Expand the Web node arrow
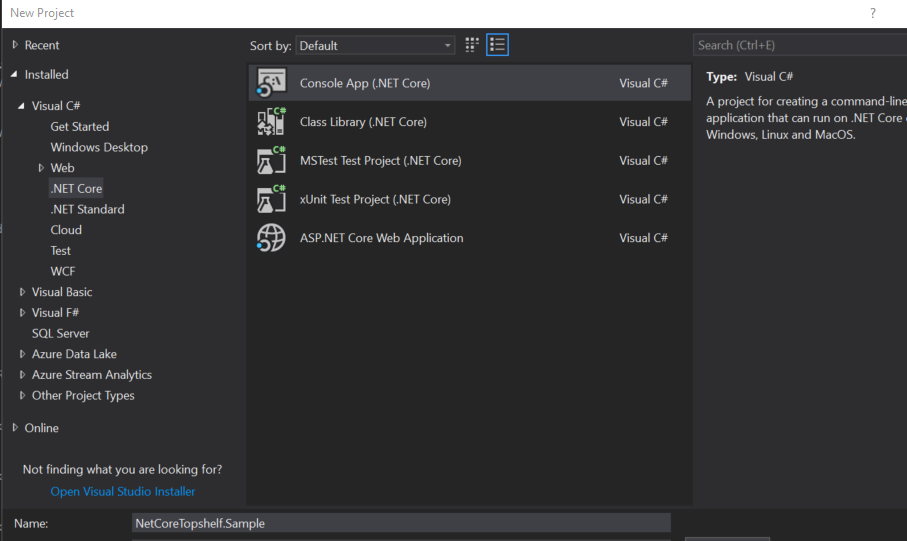This screenshot has width=907, height=541. click(x=41, y=168)
